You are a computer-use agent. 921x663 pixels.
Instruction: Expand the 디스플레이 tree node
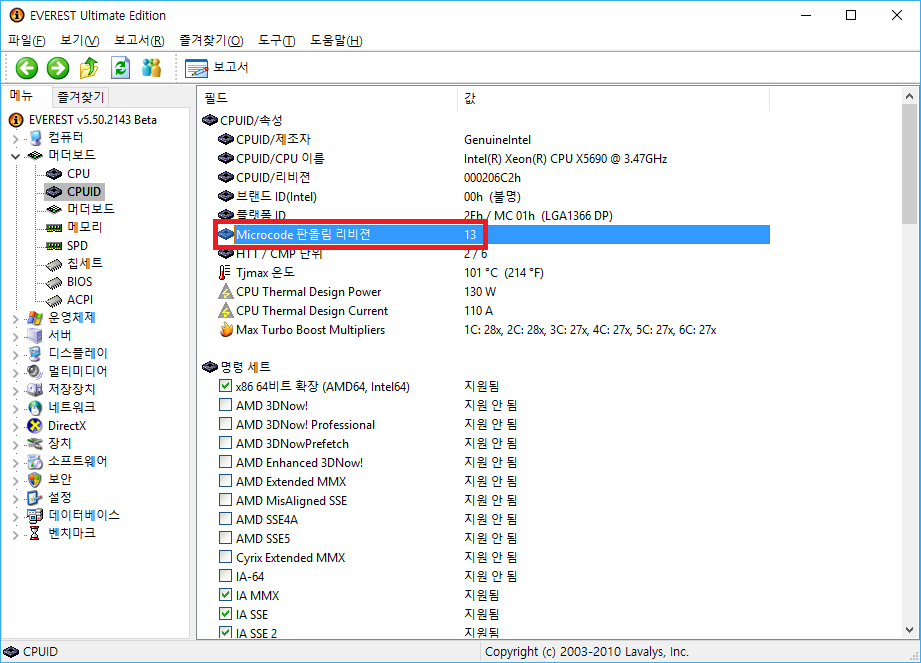tap(16, 354)
